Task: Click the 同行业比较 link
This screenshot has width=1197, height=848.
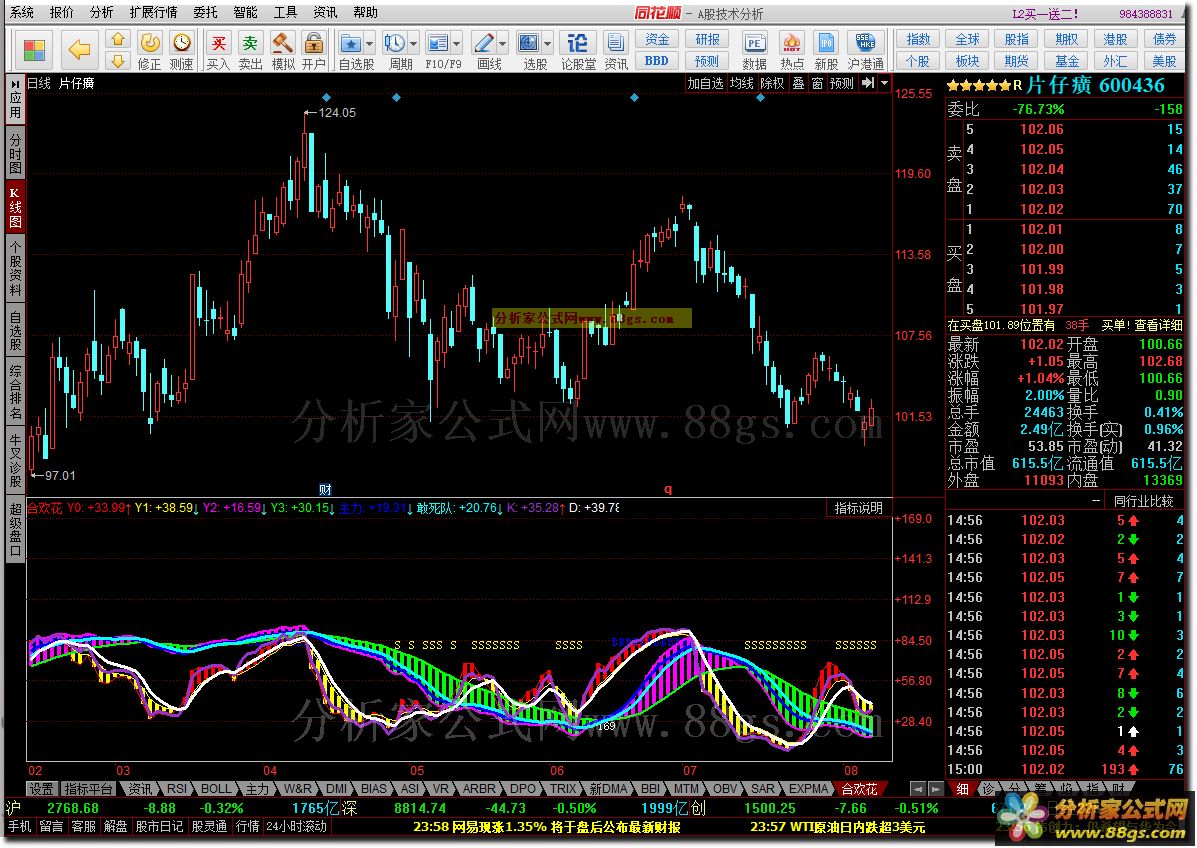Action: pos(1143,501)
